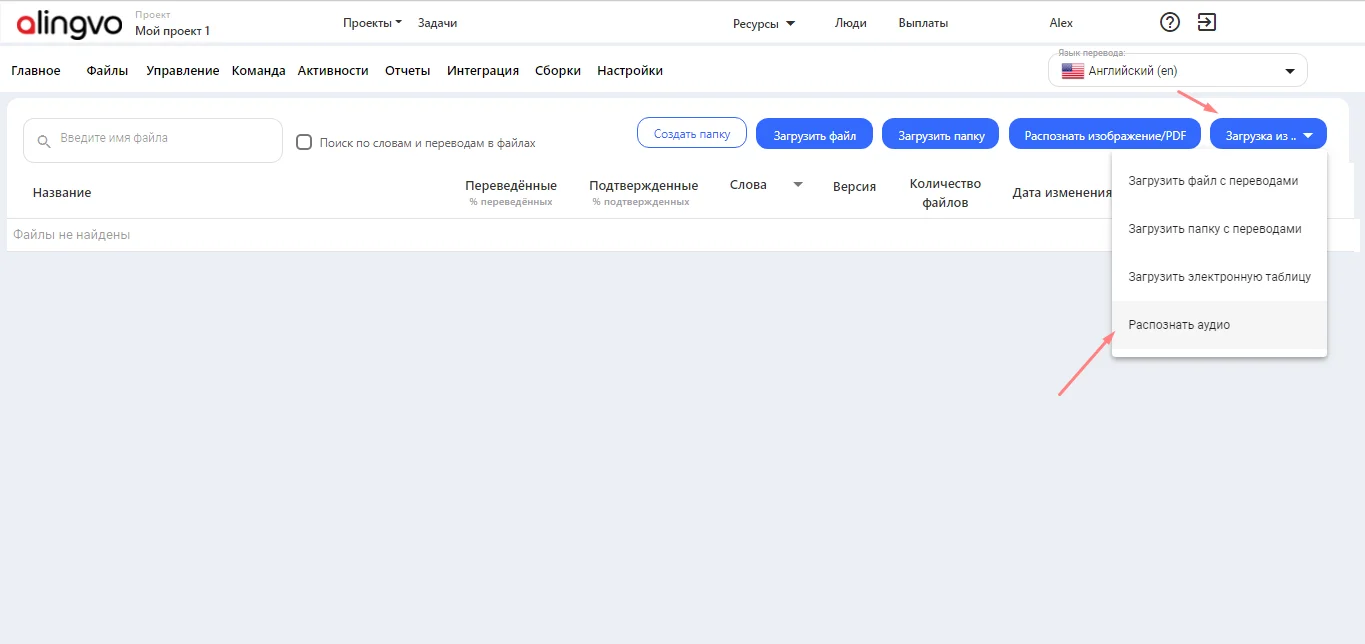Screen dimensions: 1365x644
Task: Expand the Ресурсы dropdown menu
Action: (x=764, y=23)
